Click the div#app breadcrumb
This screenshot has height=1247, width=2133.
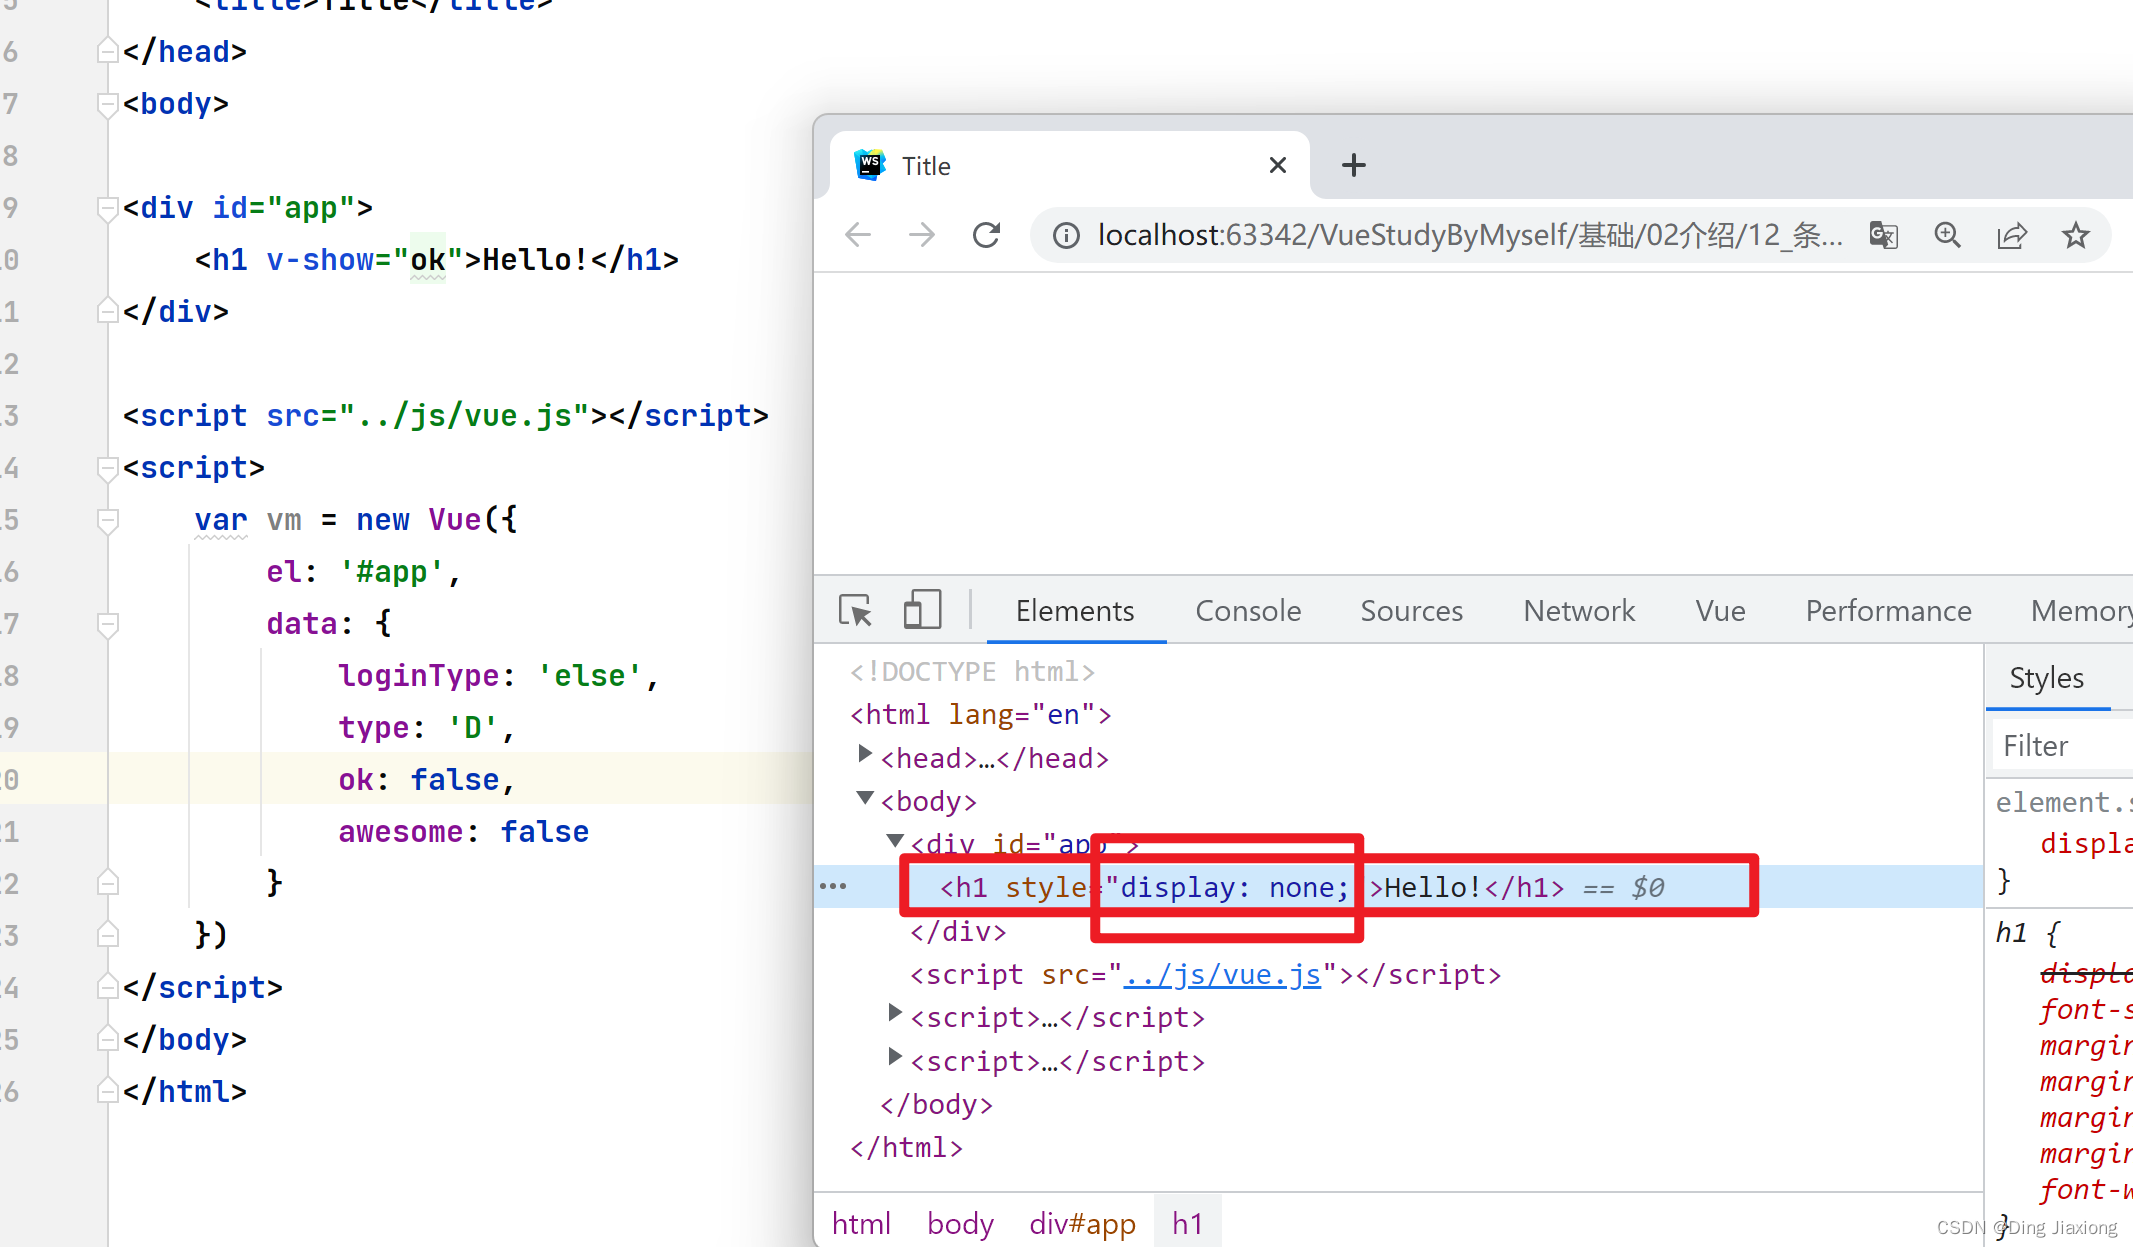[x=1082, y=1223]
